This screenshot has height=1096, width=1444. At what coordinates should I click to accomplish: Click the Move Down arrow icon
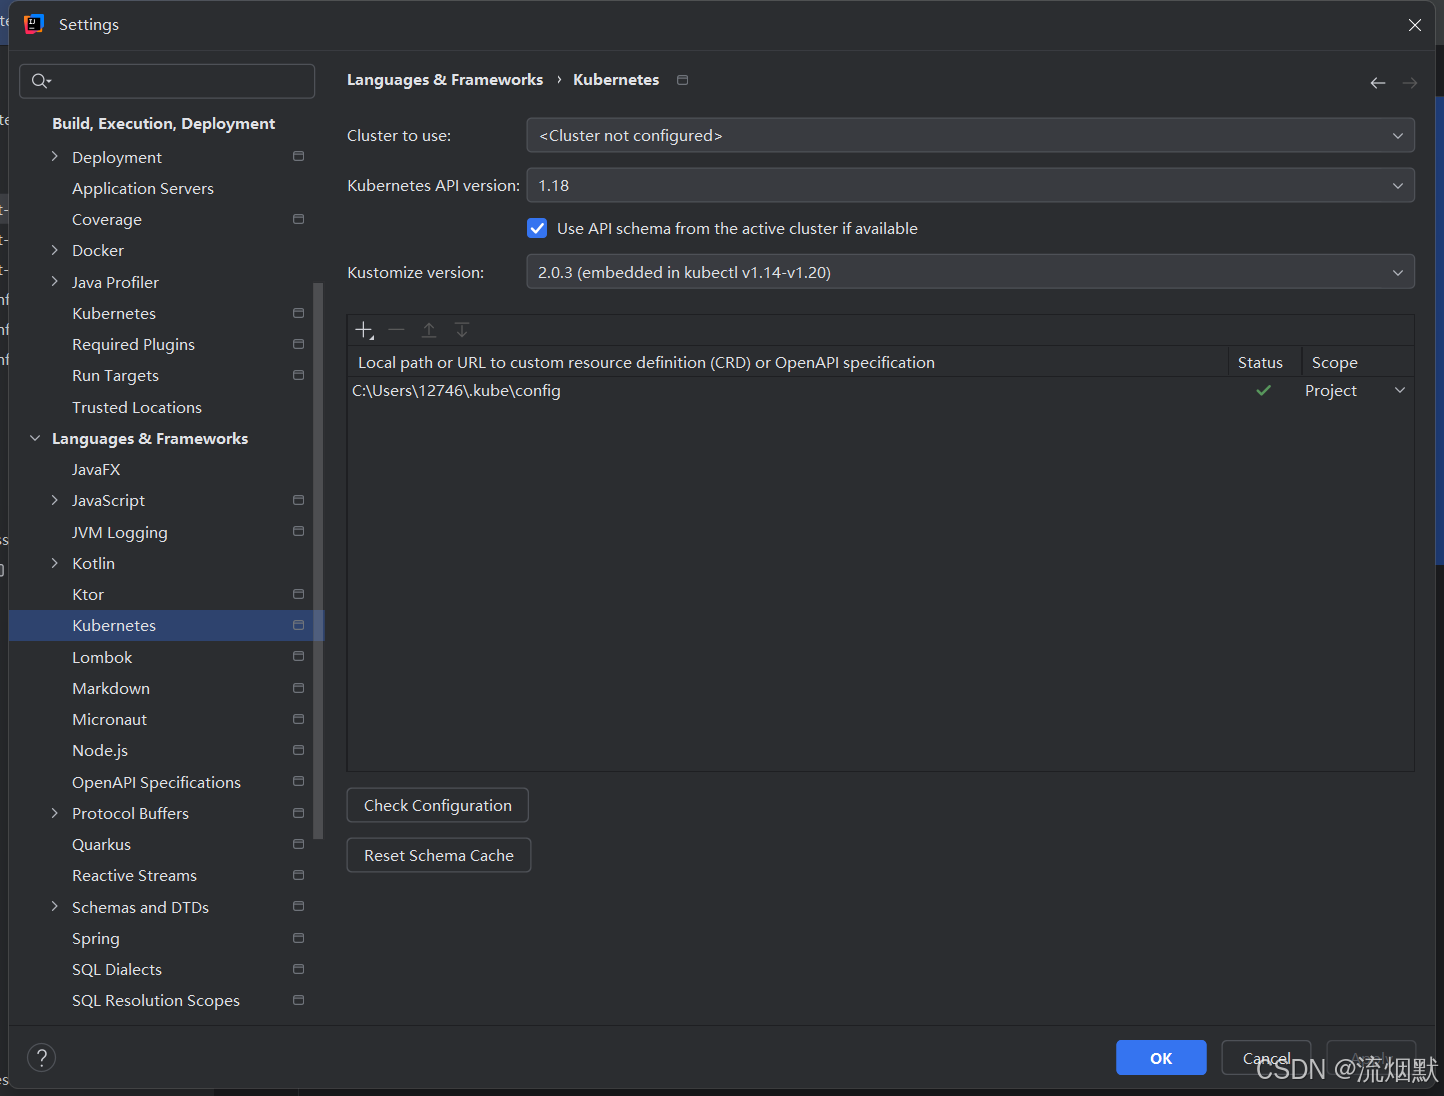click(462, 330)
